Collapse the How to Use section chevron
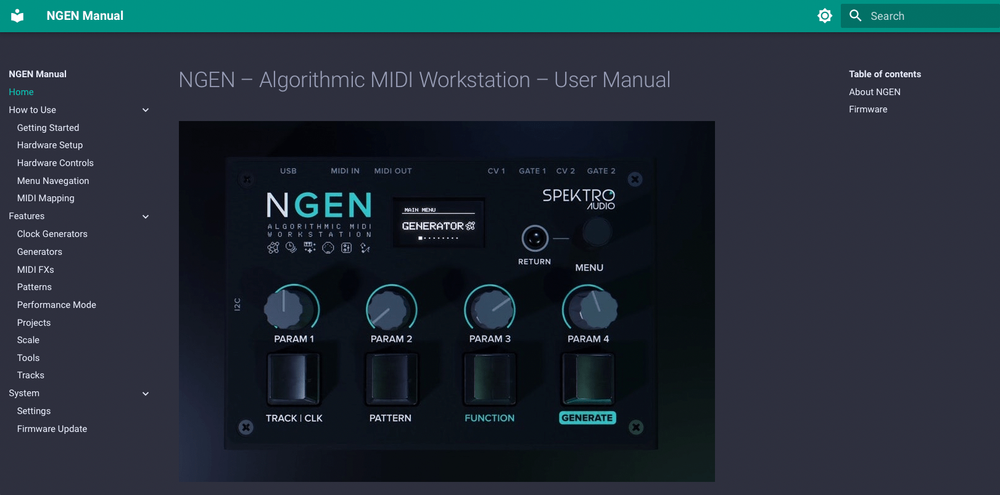The image size is (1000, 495). pos(145,110)
